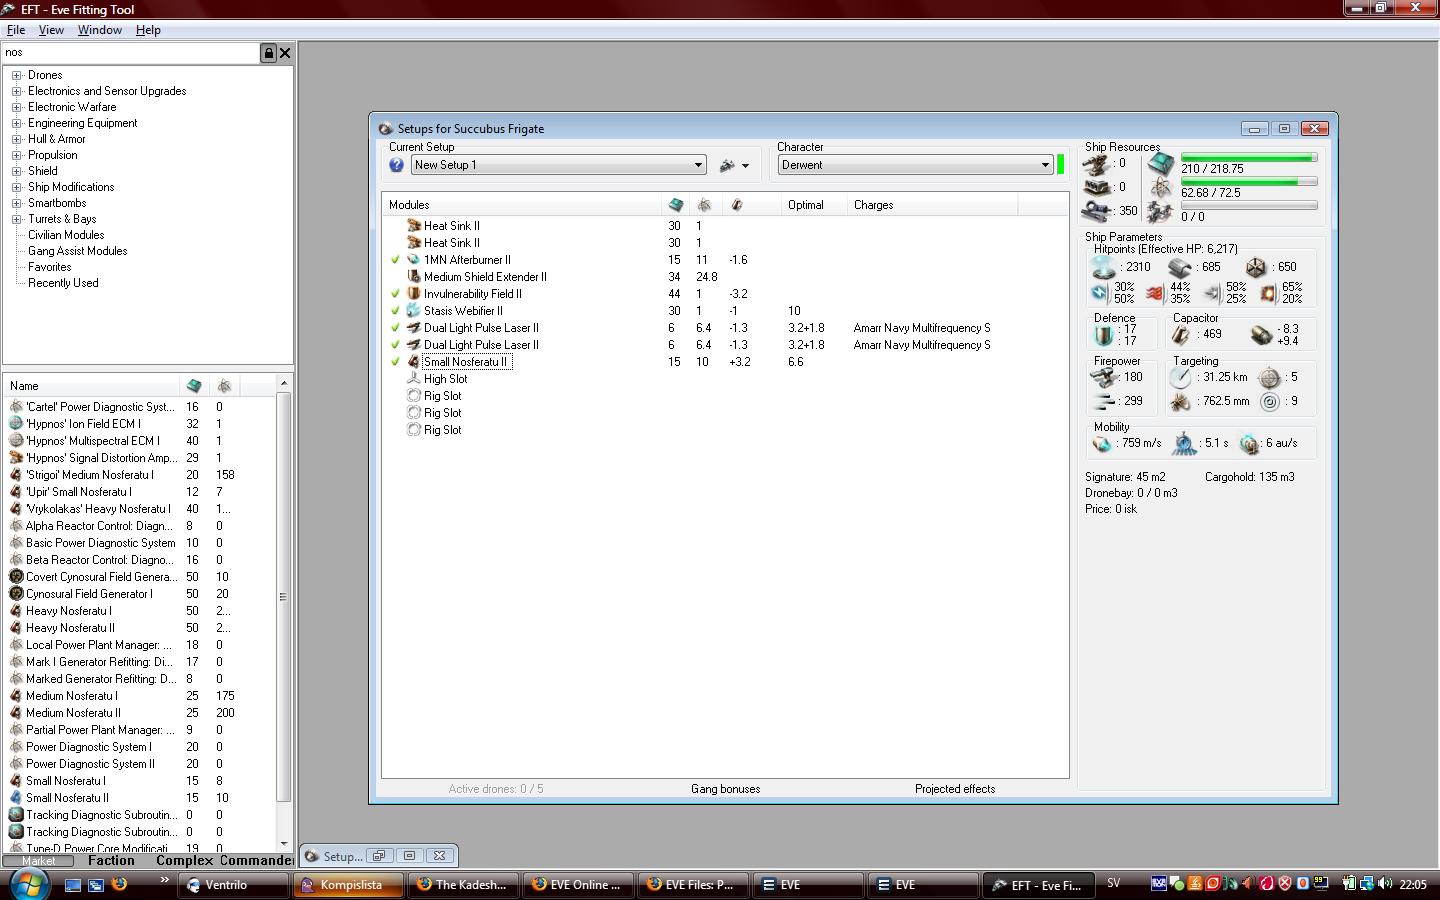Toggle the 1MN Afterburner II active checkmark
The width and height of the screenshot is (1440, 900).
396,260
